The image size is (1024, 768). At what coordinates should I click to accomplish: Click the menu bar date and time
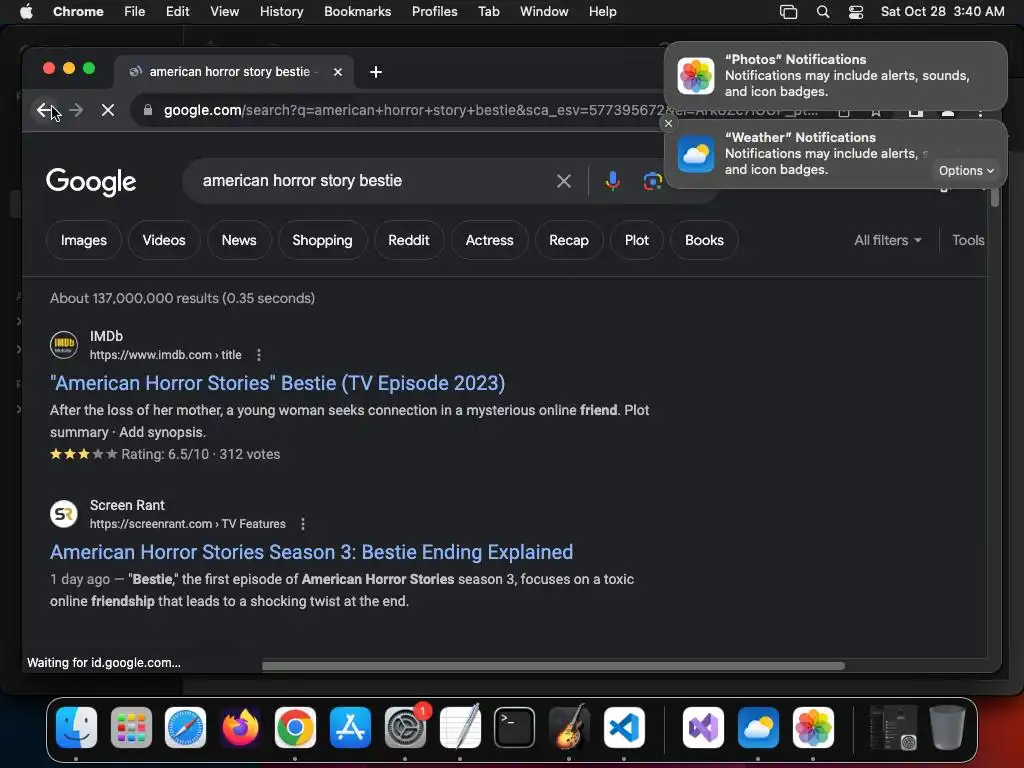pyautogui.click(x=942, y=12)
